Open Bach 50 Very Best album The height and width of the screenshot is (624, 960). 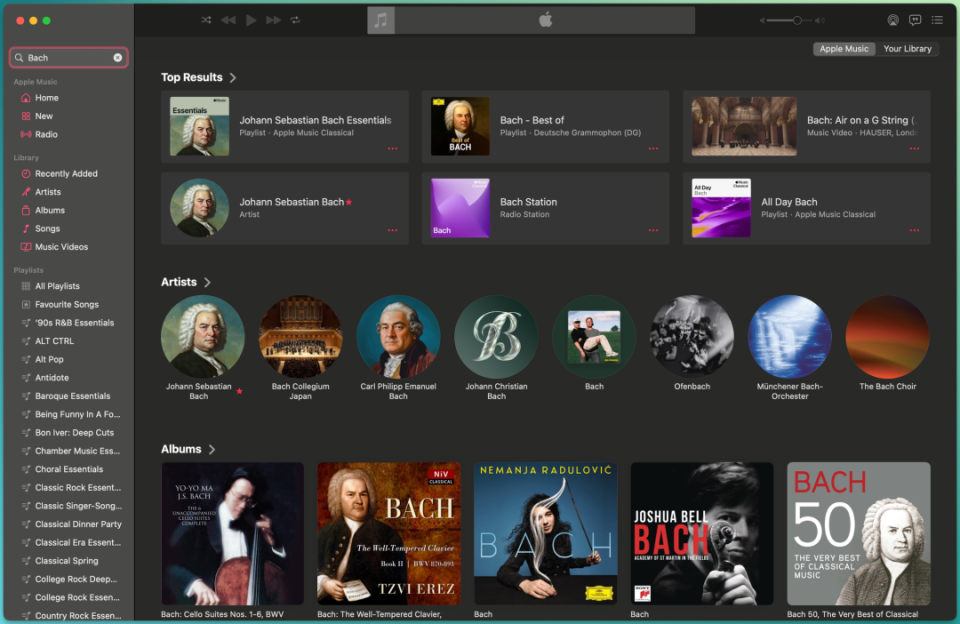(859, 534)
